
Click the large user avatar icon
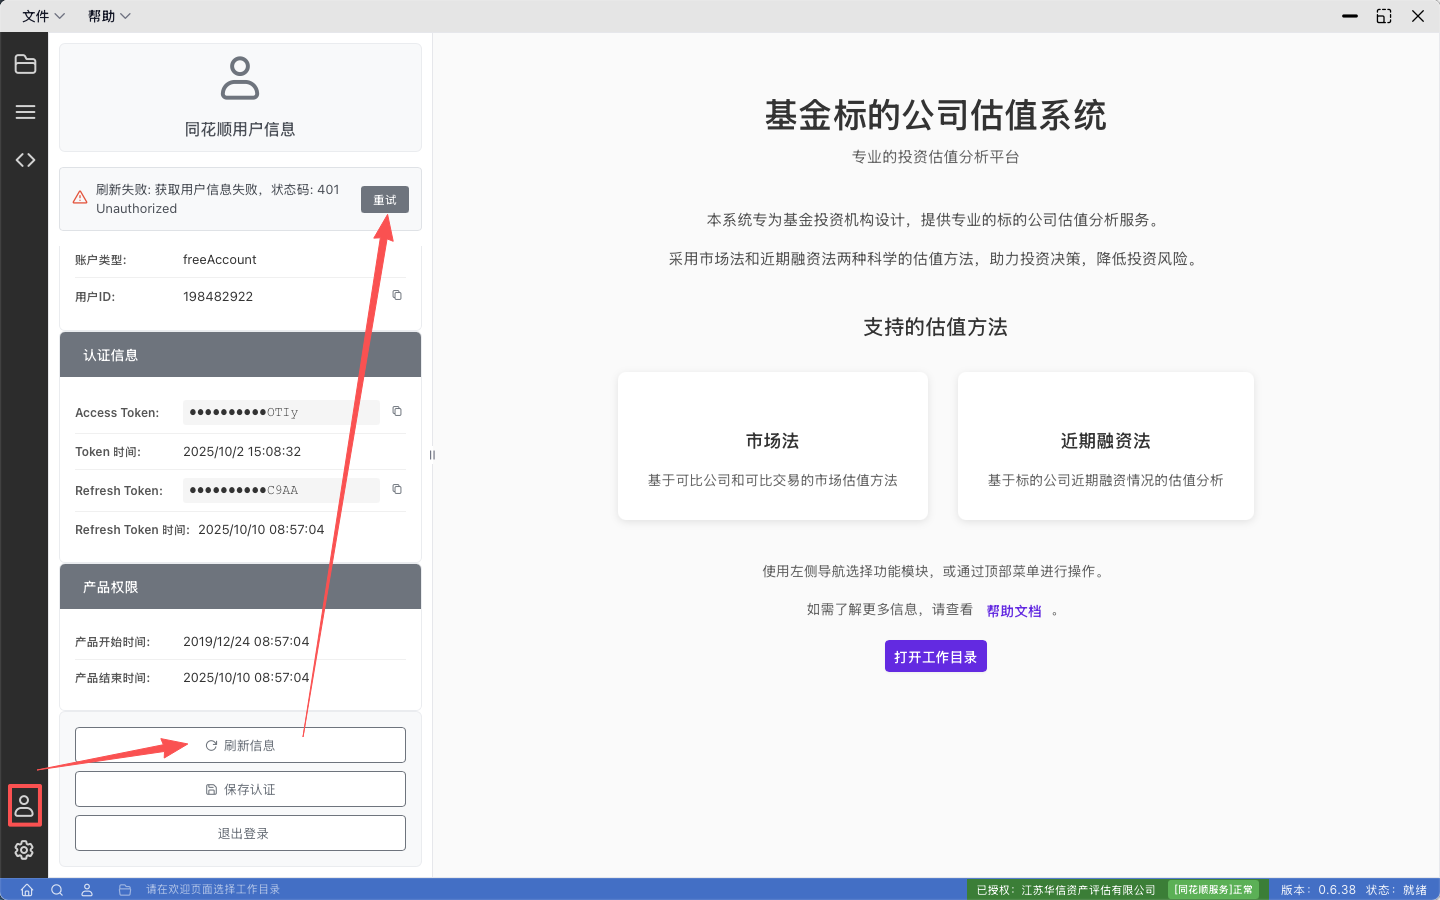click(x=240, y=78)
